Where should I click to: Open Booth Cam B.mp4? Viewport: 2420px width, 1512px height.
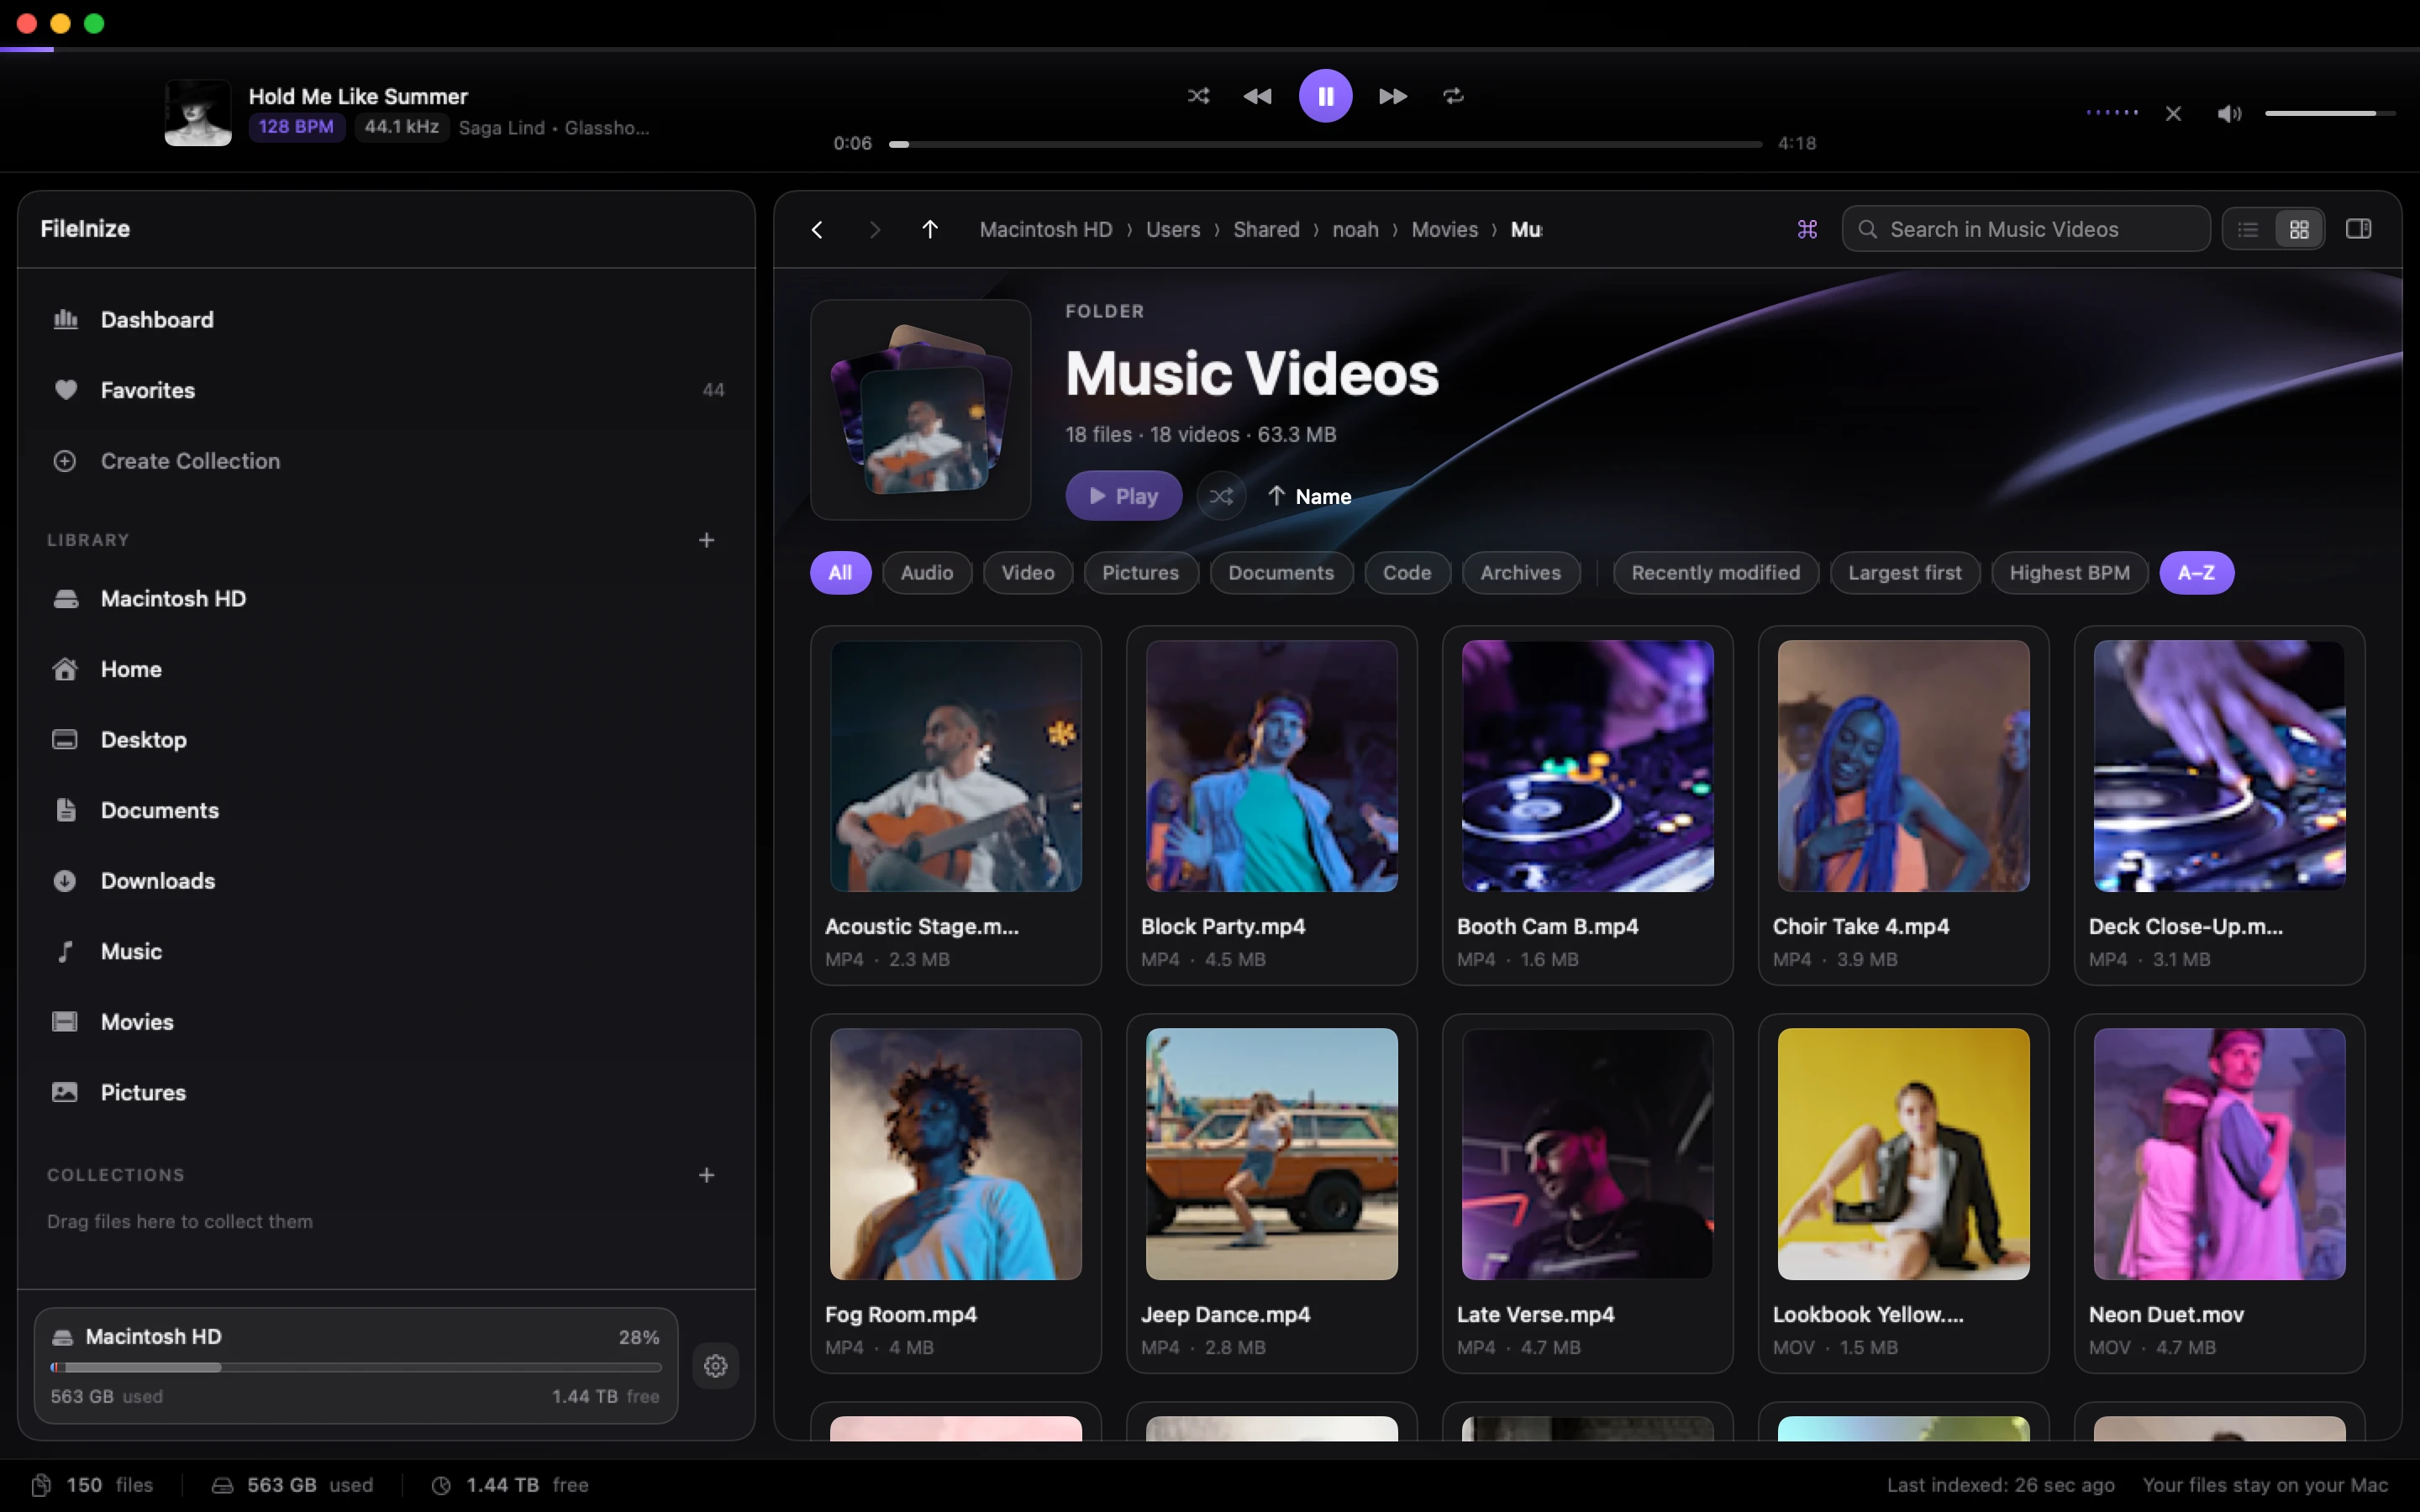1588,806
